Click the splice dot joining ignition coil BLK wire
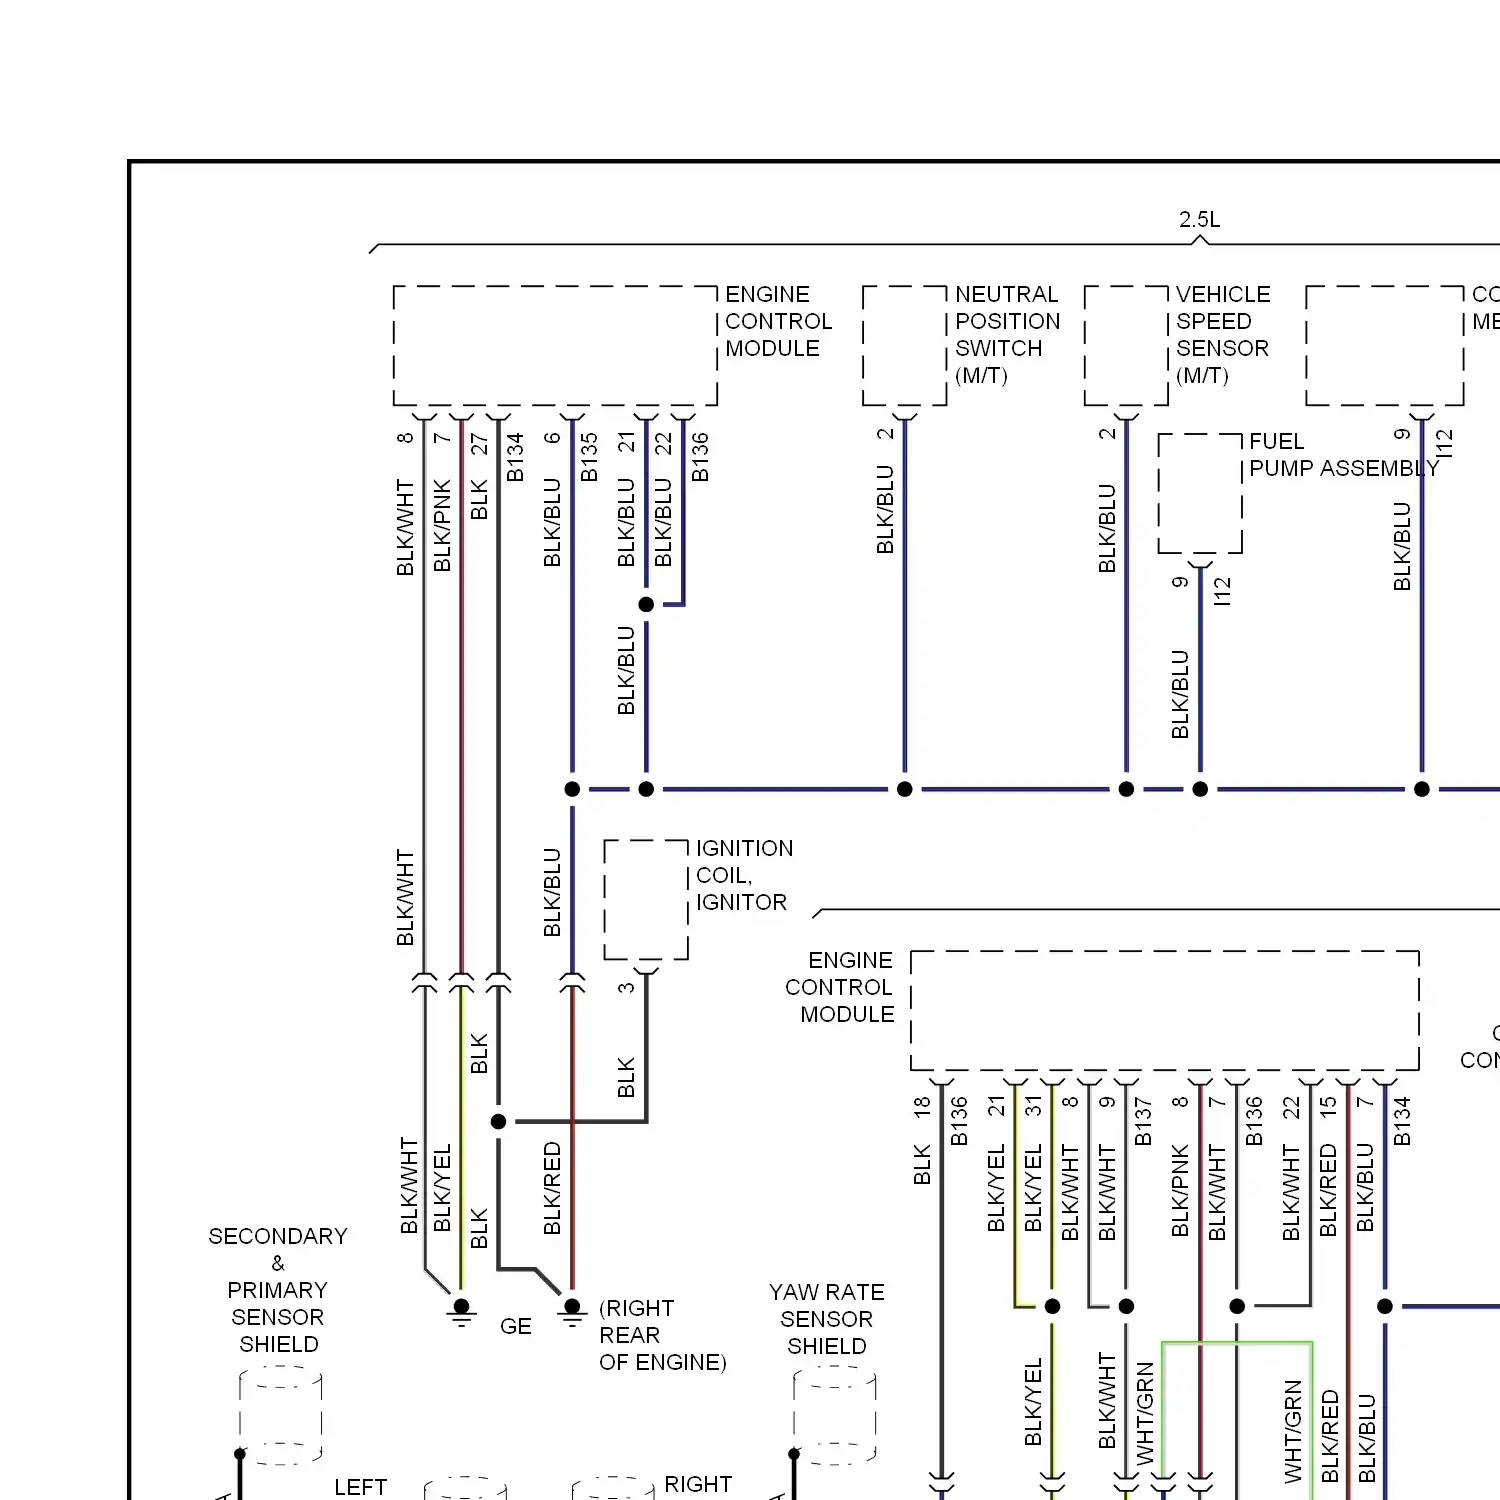1500x1500 pixels. coord(498,1121)
